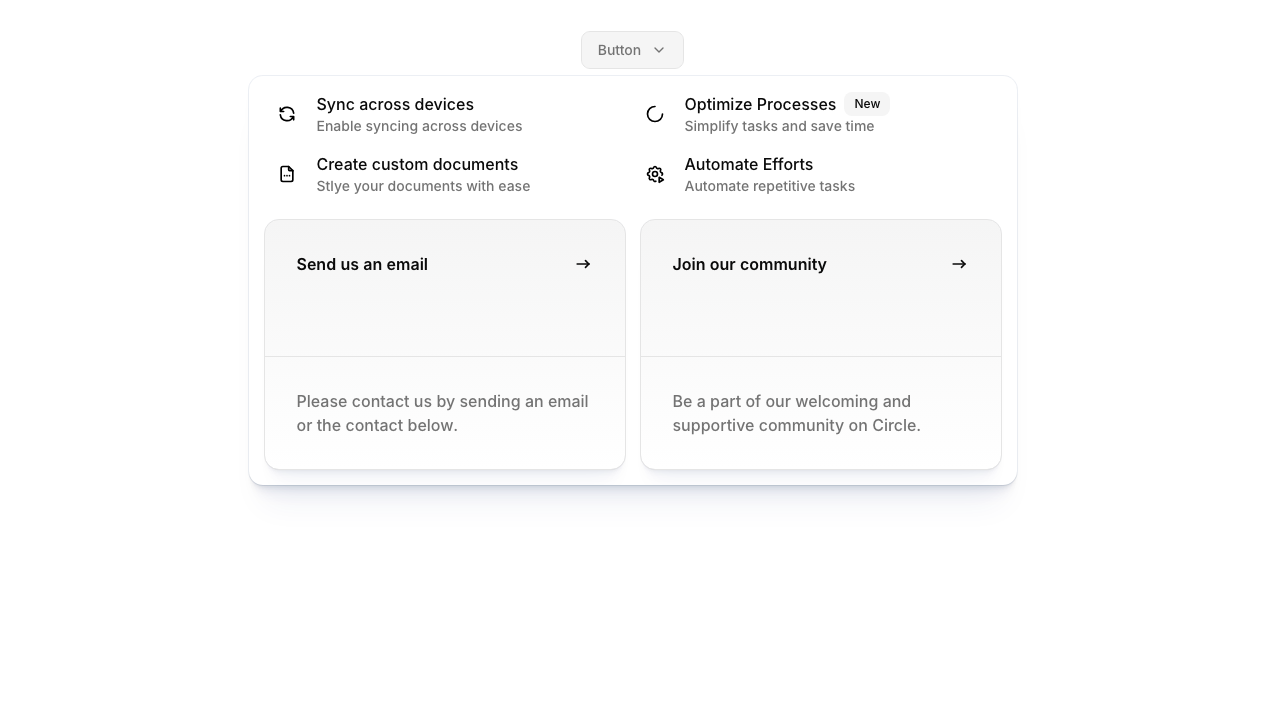Click the arrow on Join our community card
This screenshot has height=720, width=1280.
[959, 264]
